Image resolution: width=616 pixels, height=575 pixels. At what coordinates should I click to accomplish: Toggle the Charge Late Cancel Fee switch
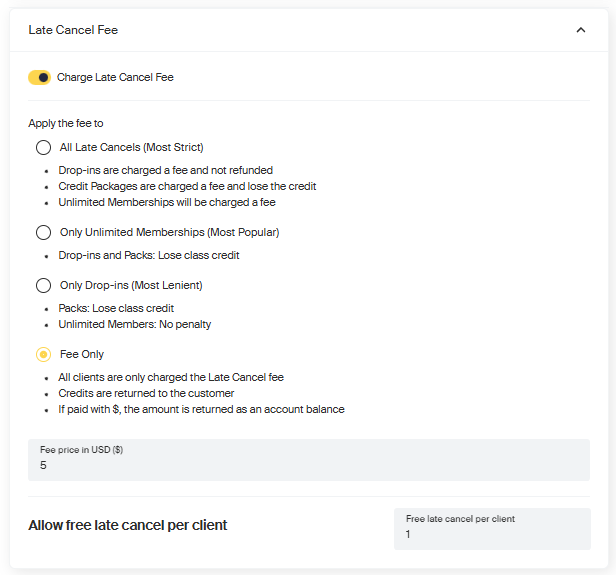click(40, 78)
